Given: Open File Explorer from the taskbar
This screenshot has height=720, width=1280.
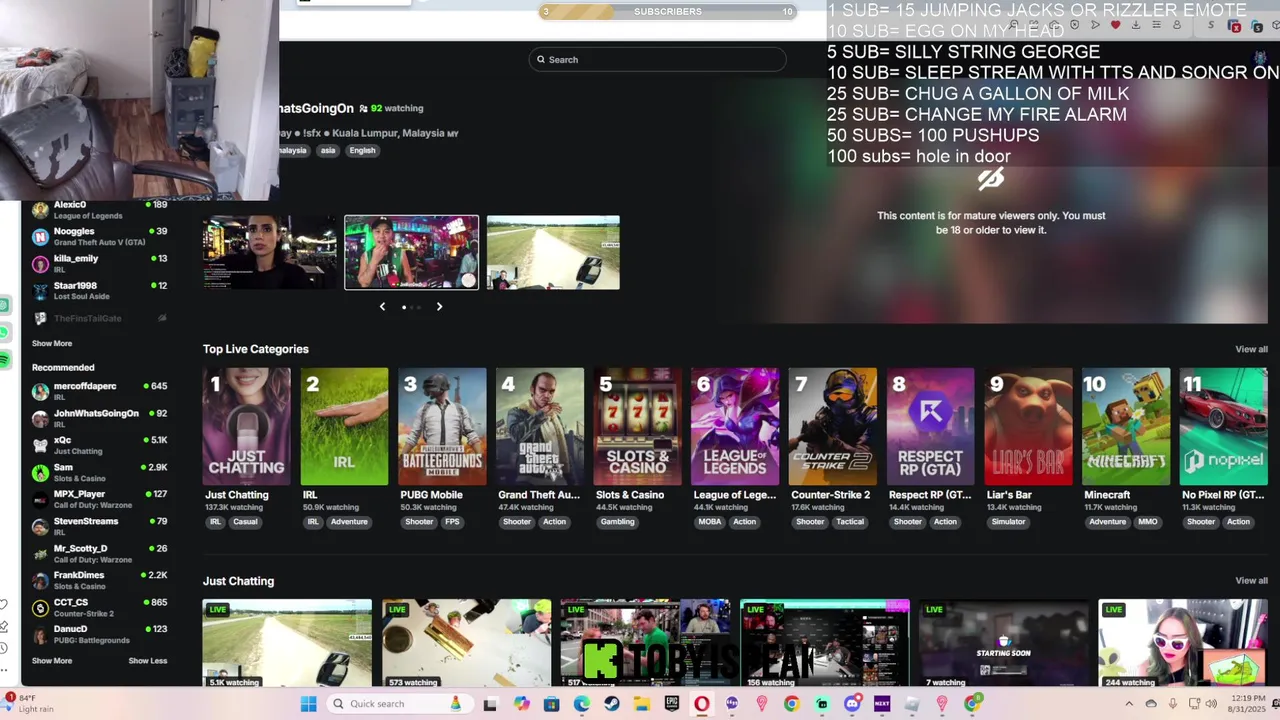Looking at the screenshot, I should click(x=641, y=704).
